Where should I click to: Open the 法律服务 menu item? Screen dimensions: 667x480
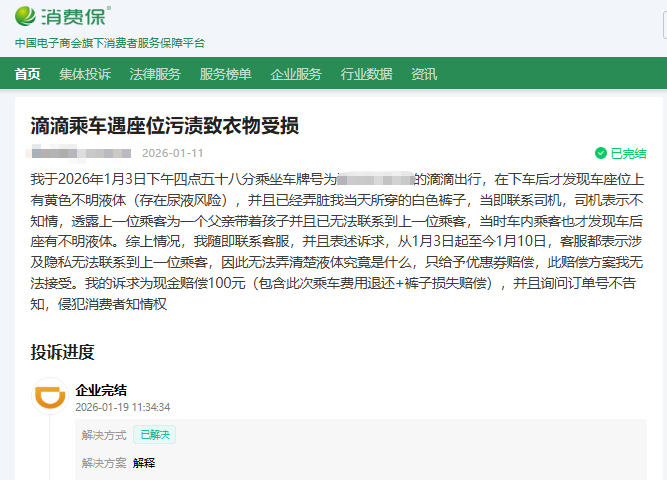pos(155,74)
